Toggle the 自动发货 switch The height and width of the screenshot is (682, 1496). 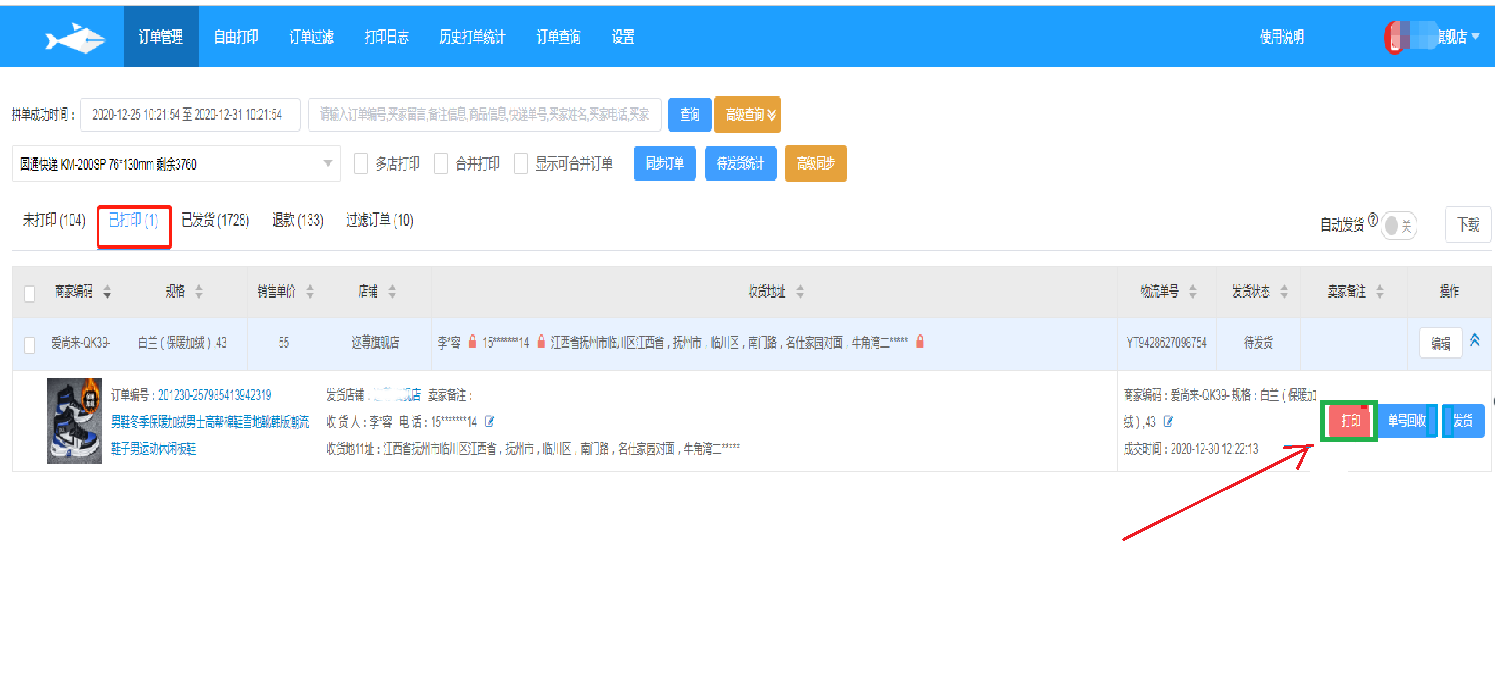[x=1399, y=226]
